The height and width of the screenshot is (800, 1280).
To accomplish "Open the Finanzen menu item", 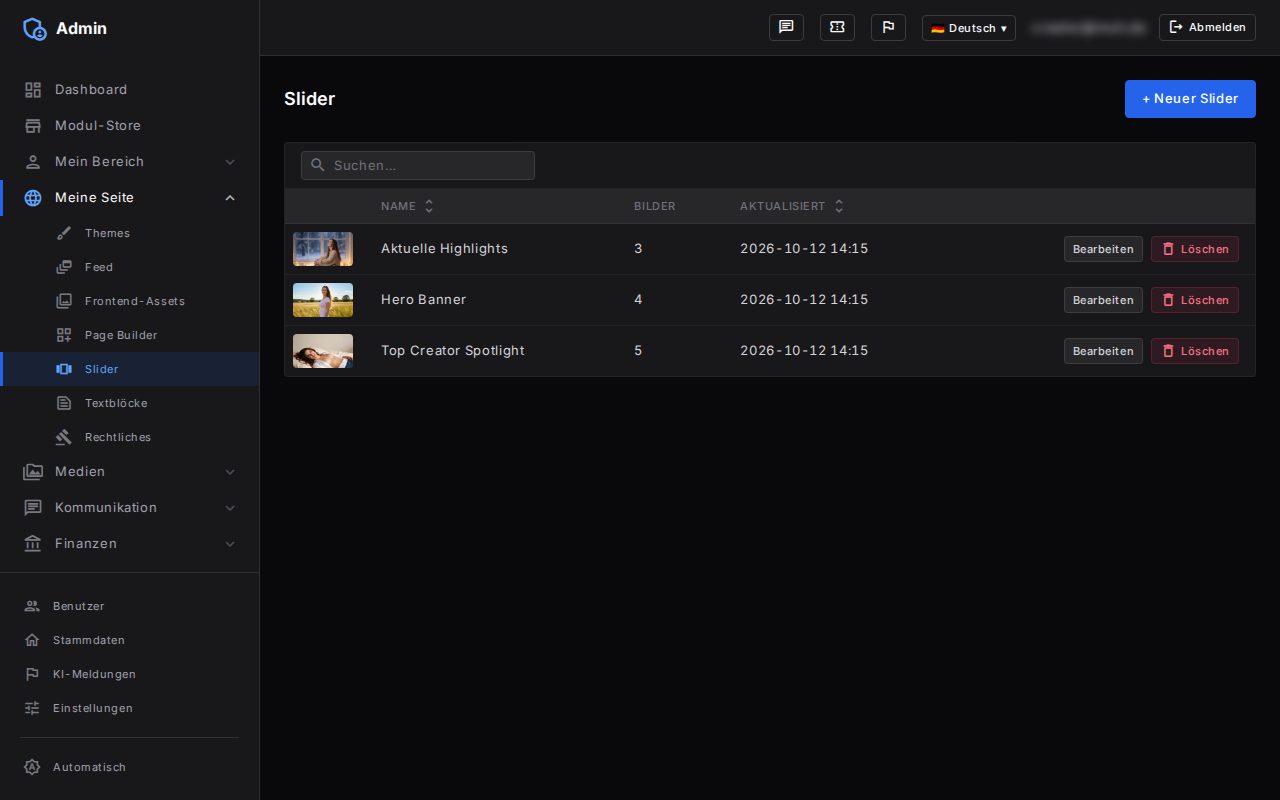I will [x=130, y=544].
